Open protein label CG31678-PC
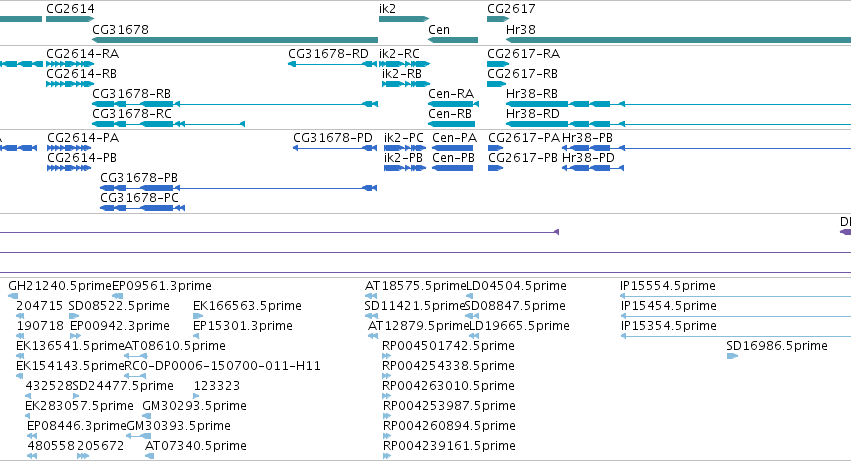 tap(139, 198)
